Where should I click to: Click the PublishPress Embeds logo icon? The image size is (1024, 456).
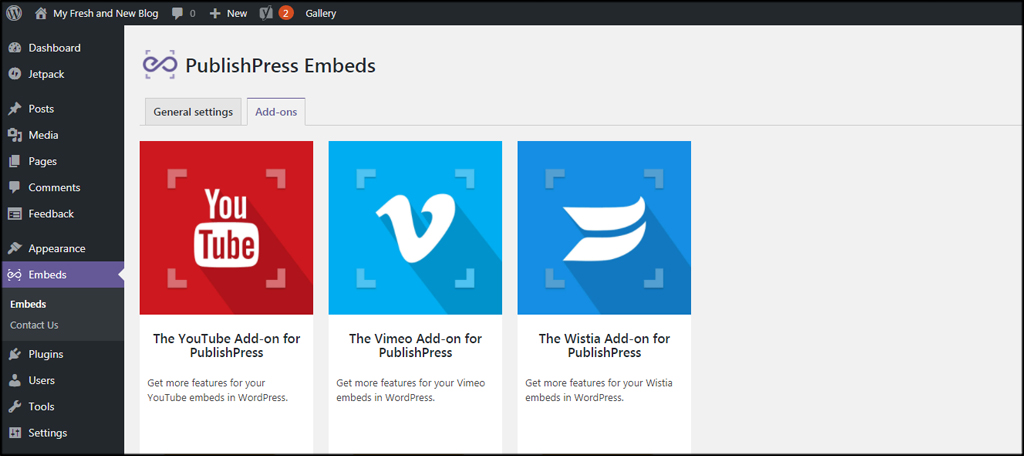pyautogui.click(x=160, y=65)
